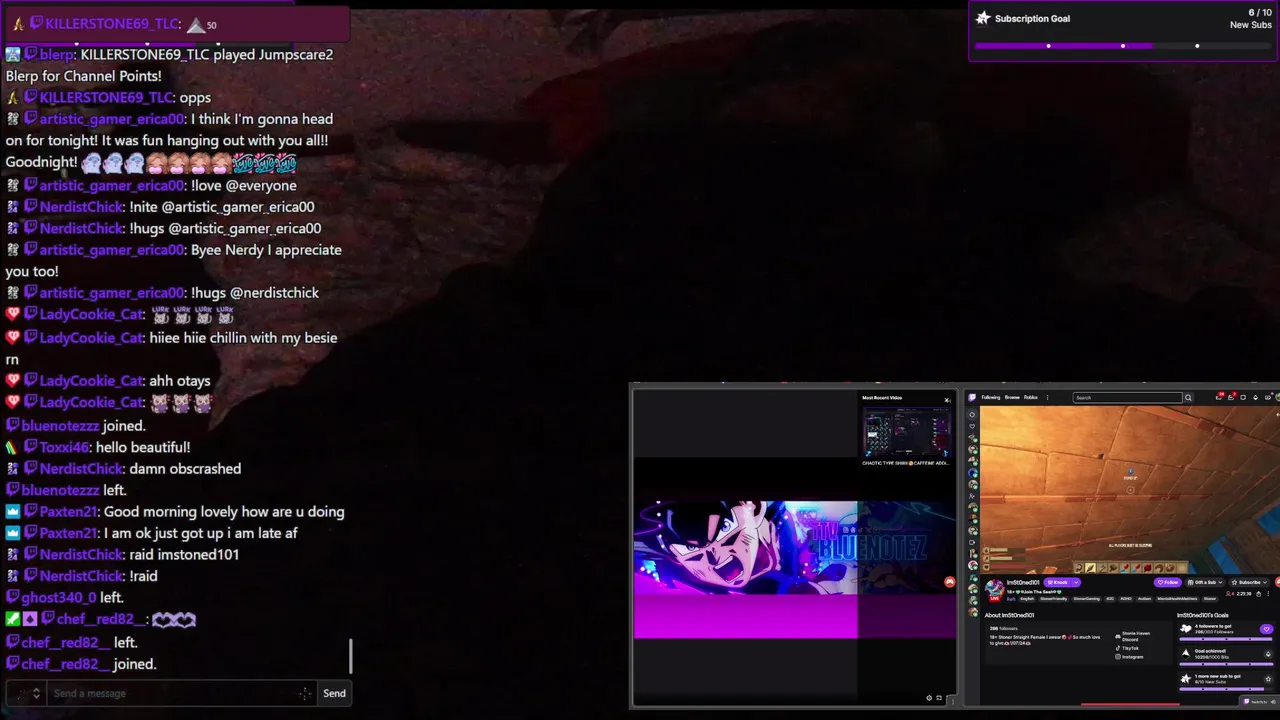Open stream options three-dot menu
The image size is (1280, 720).
point(1268,594)
